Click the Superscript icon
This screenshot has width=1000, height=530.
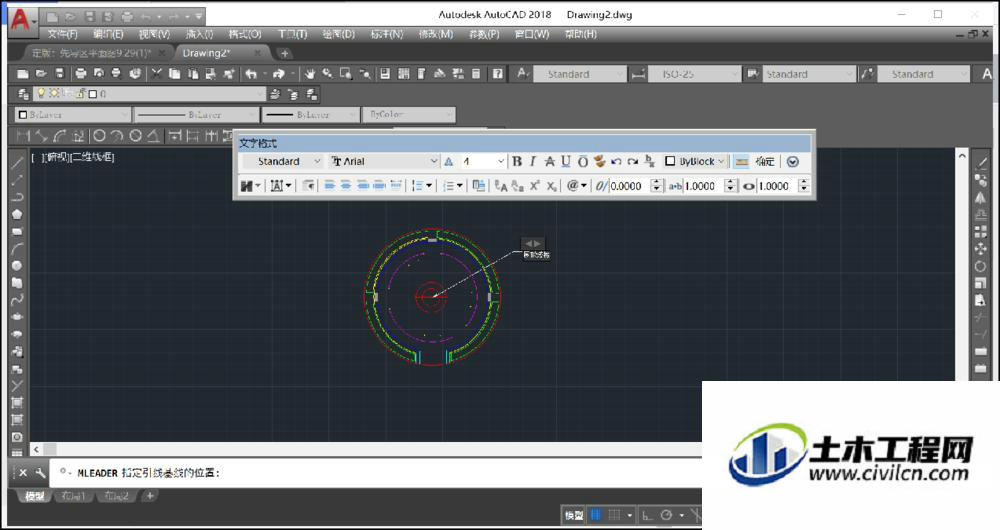[x=534, y=186]
